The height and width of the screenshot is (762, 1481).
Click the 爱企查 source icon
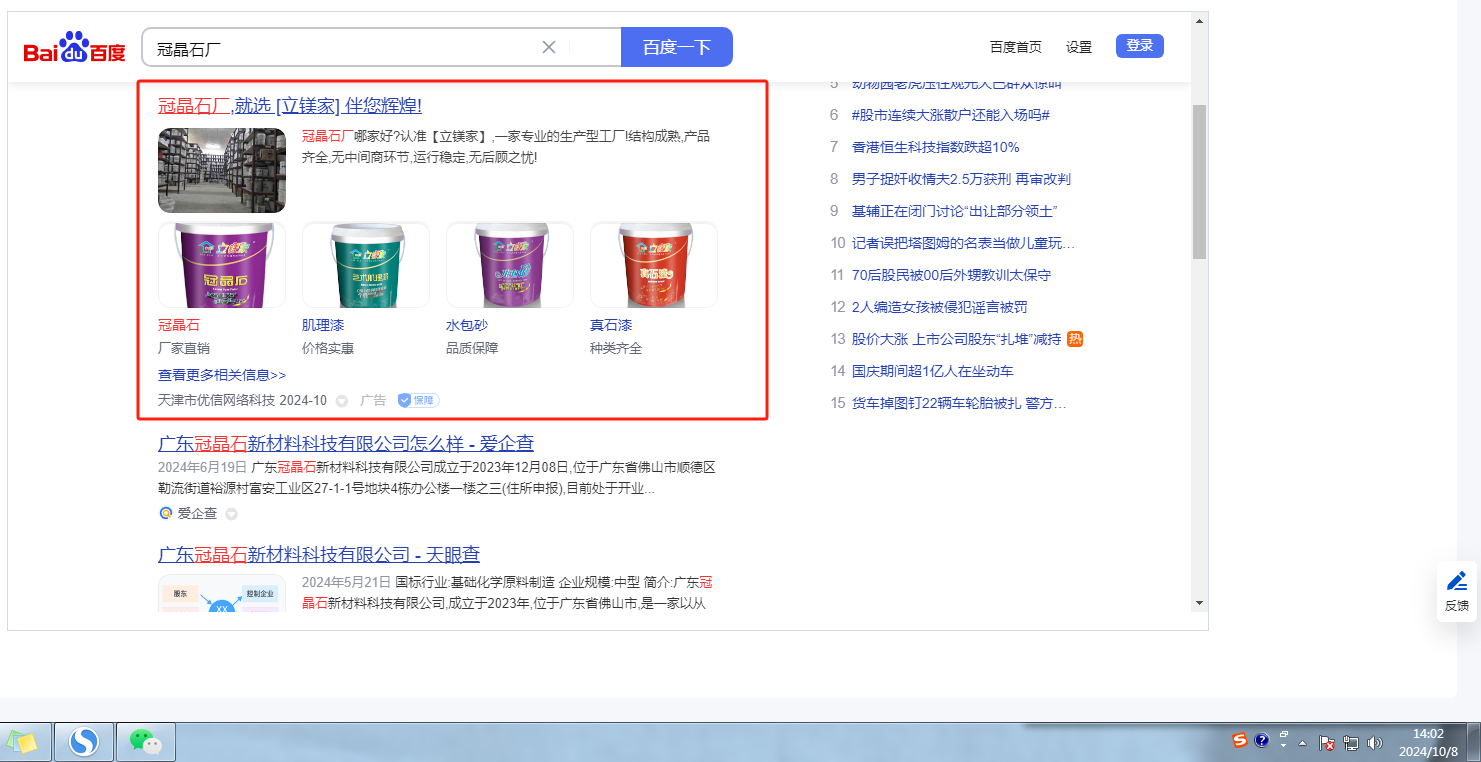(166, 513)
